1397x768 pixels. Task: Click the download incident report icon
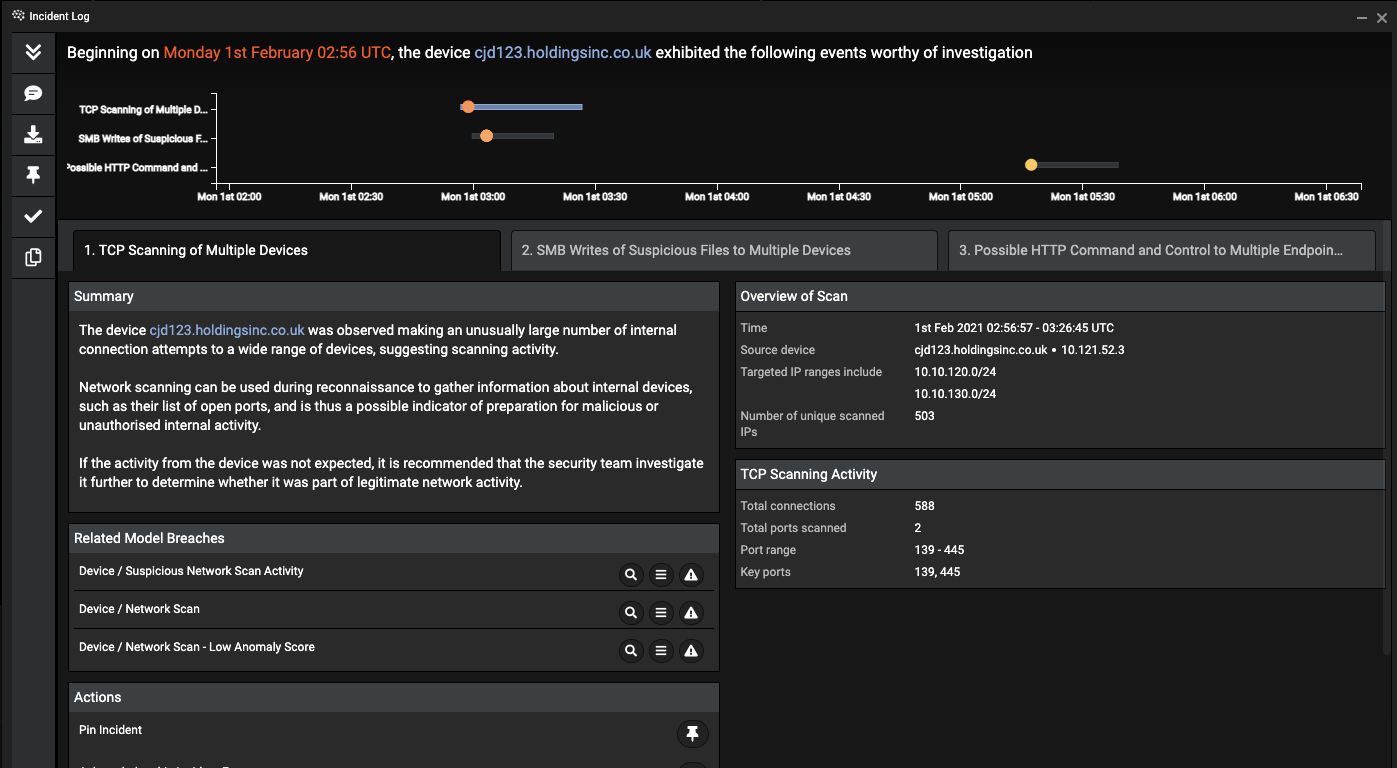point(33,134)
